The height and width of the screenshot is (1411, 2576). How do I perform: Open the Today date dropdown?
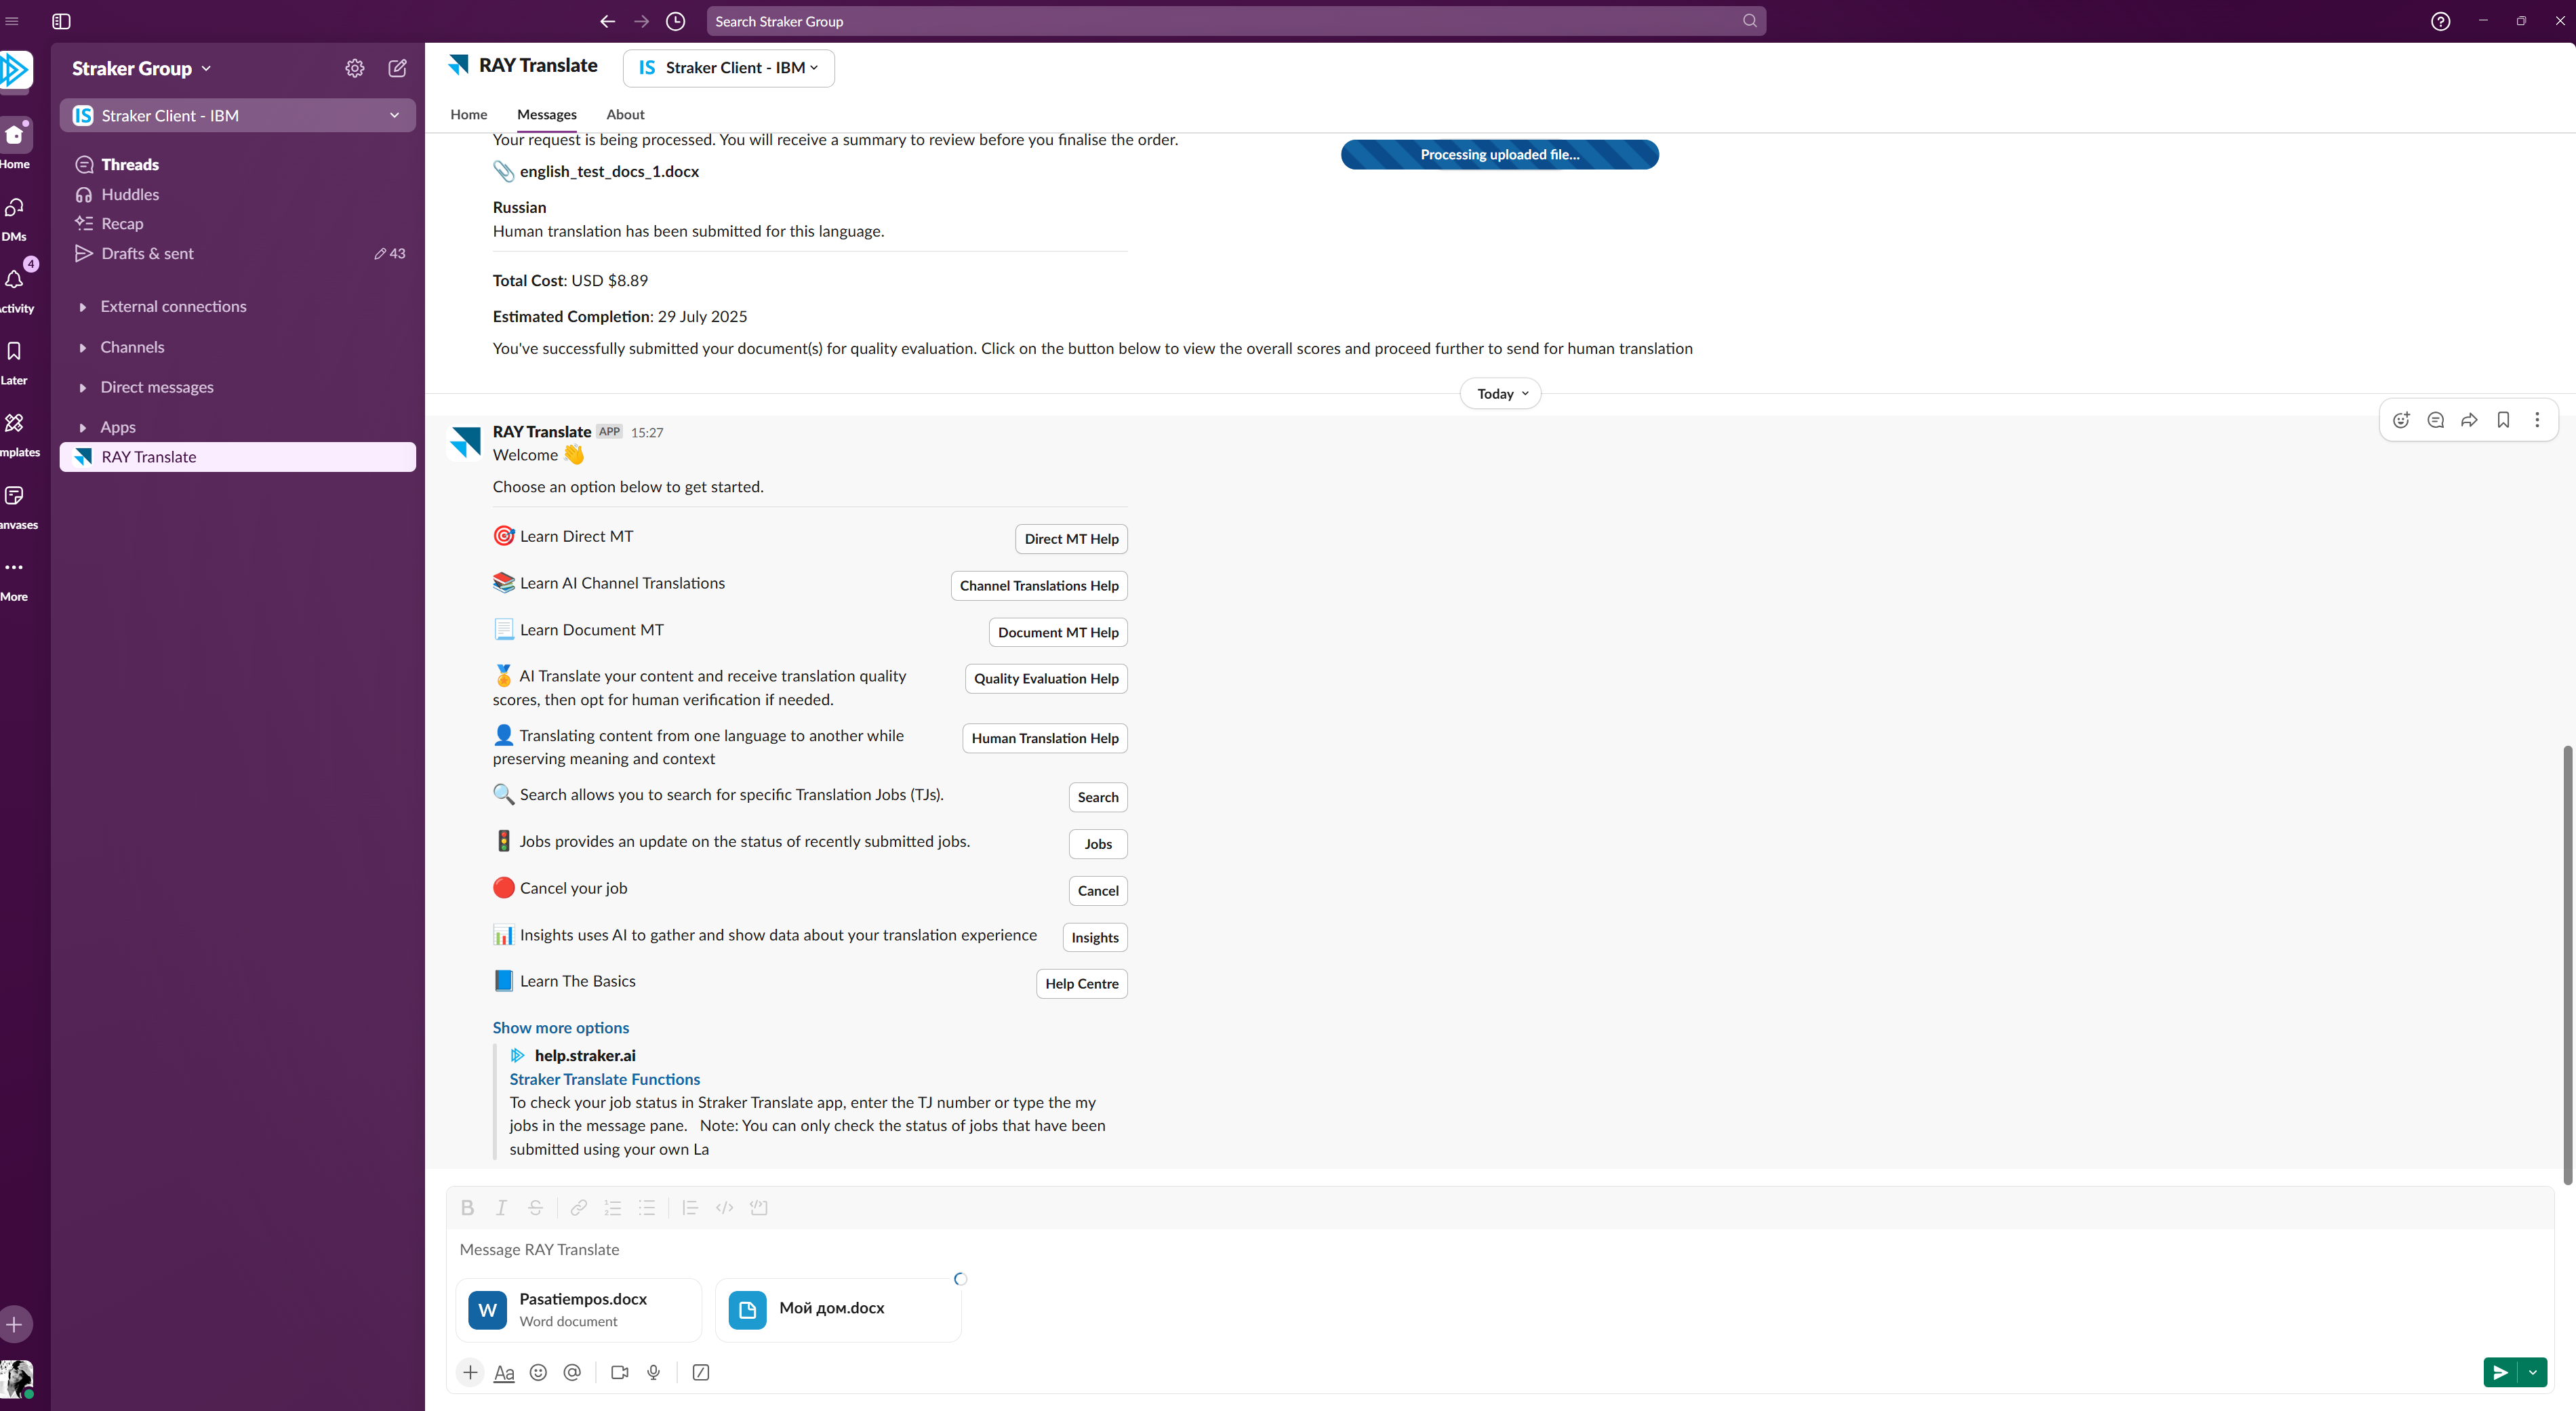(x=1501, y=394)
